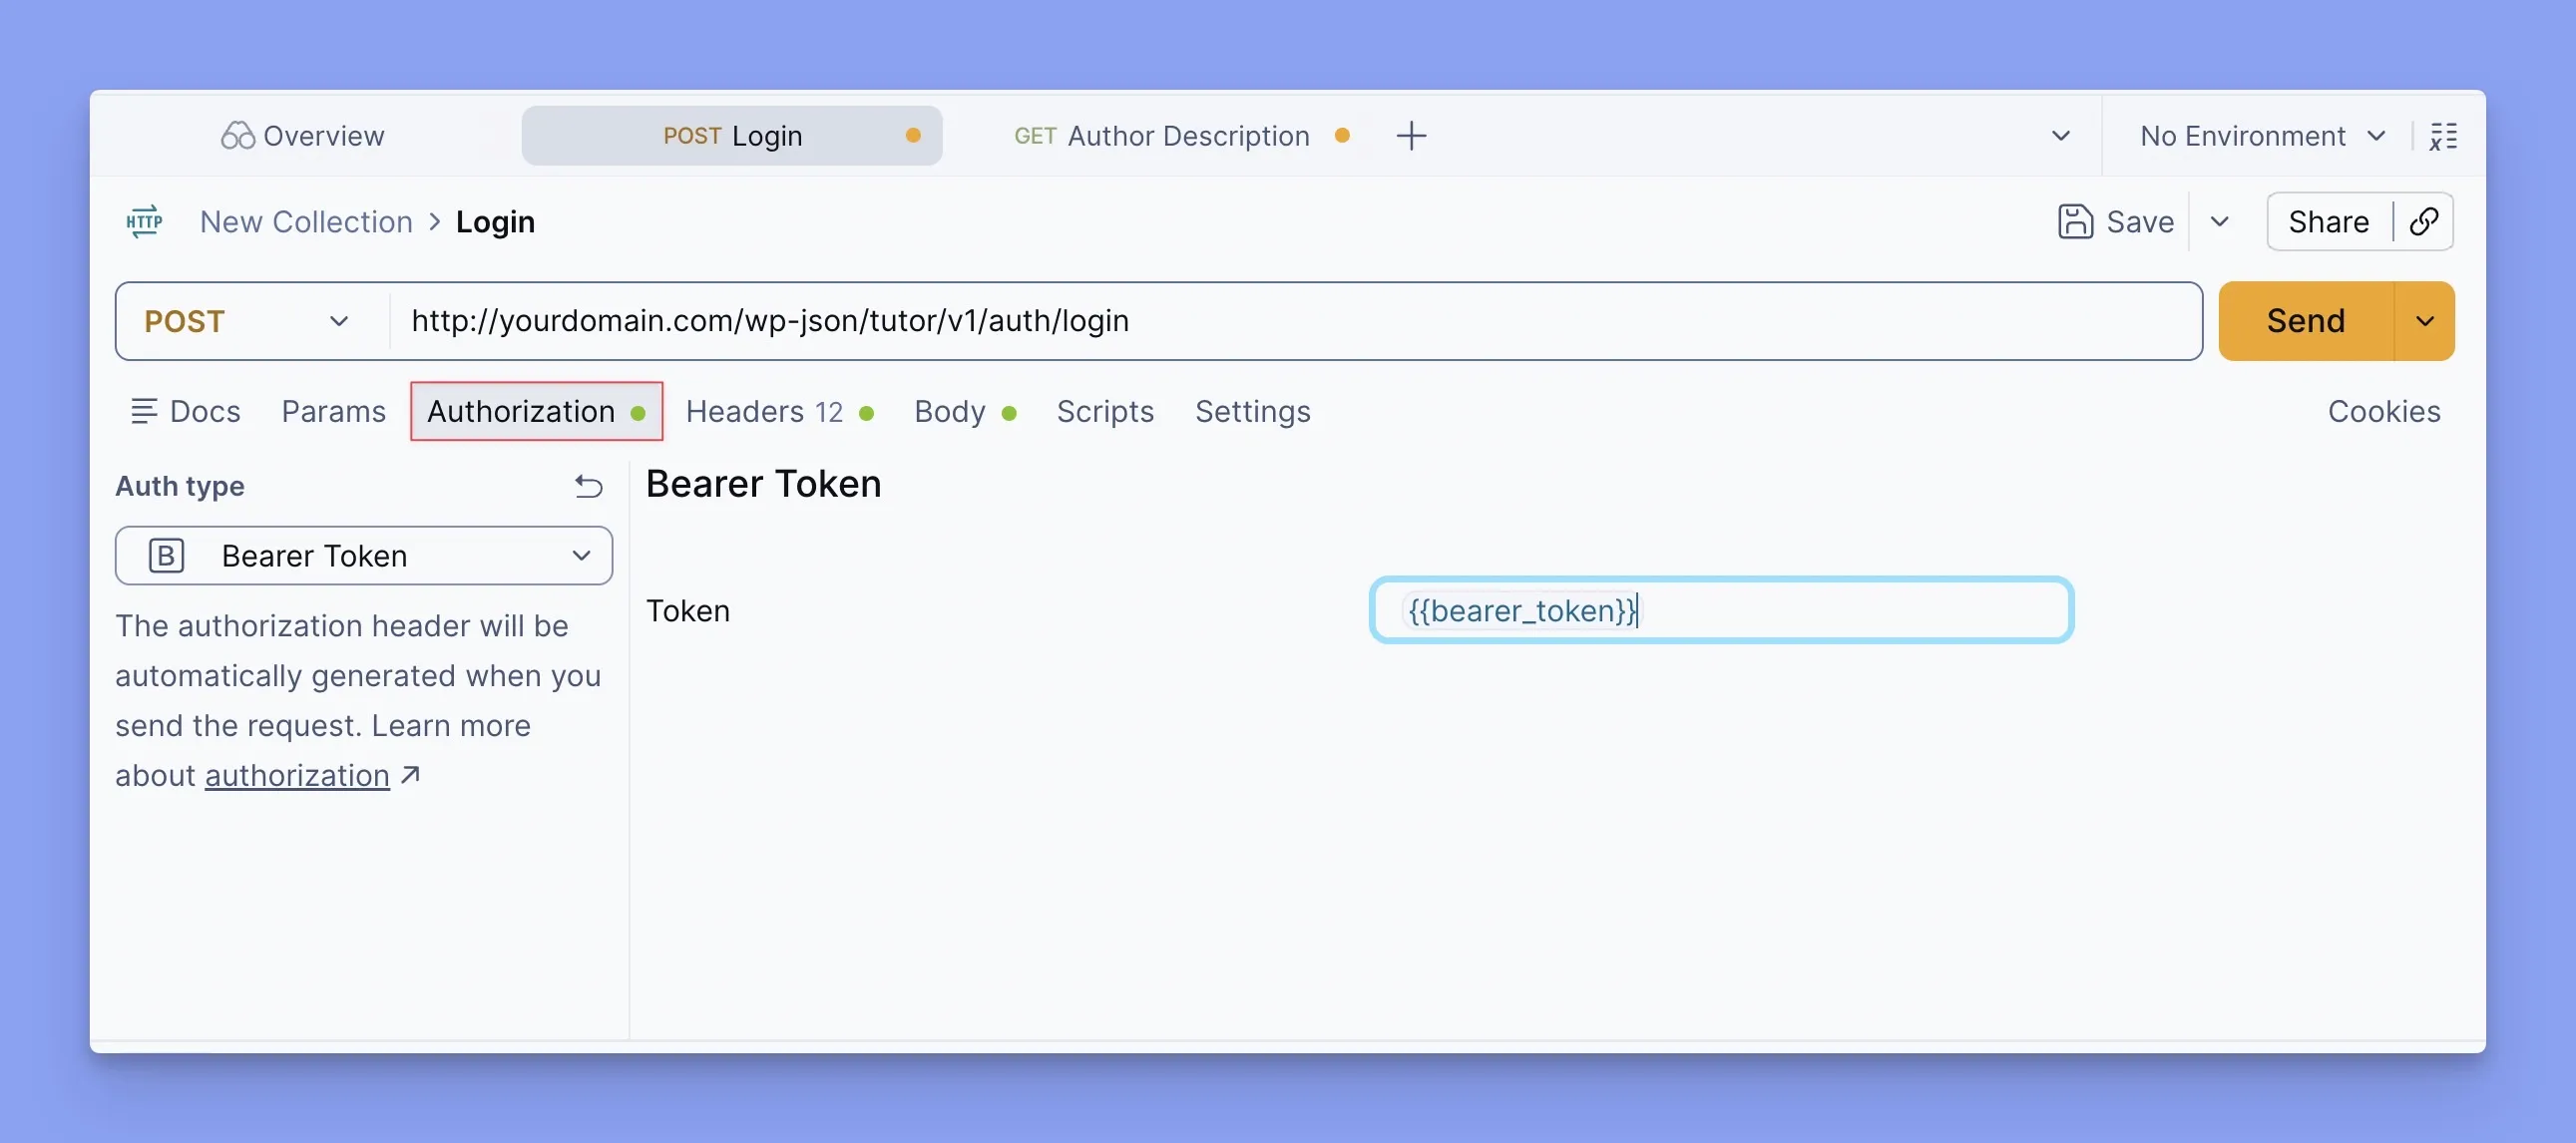The width and height of the screenshot is (2576, 1143).
Task: Expand the open tabs list chevron
Action: pos(2060,136)
